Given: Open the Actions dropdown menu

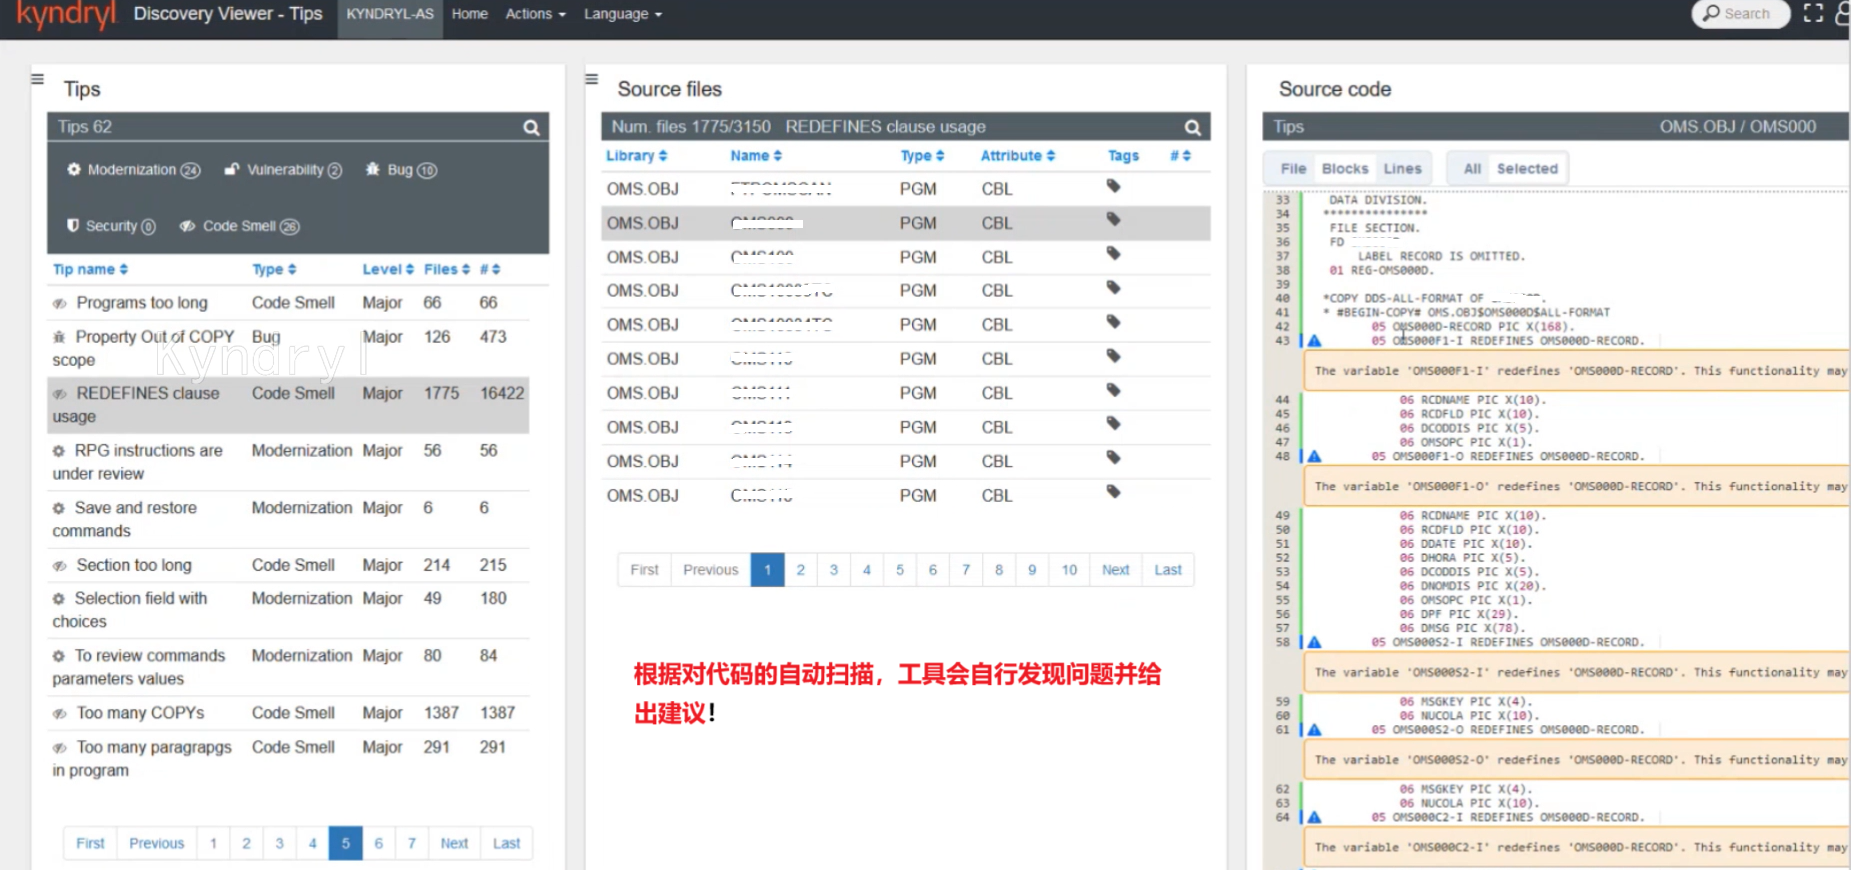Looking at the screenshot, I should [535, 14].
